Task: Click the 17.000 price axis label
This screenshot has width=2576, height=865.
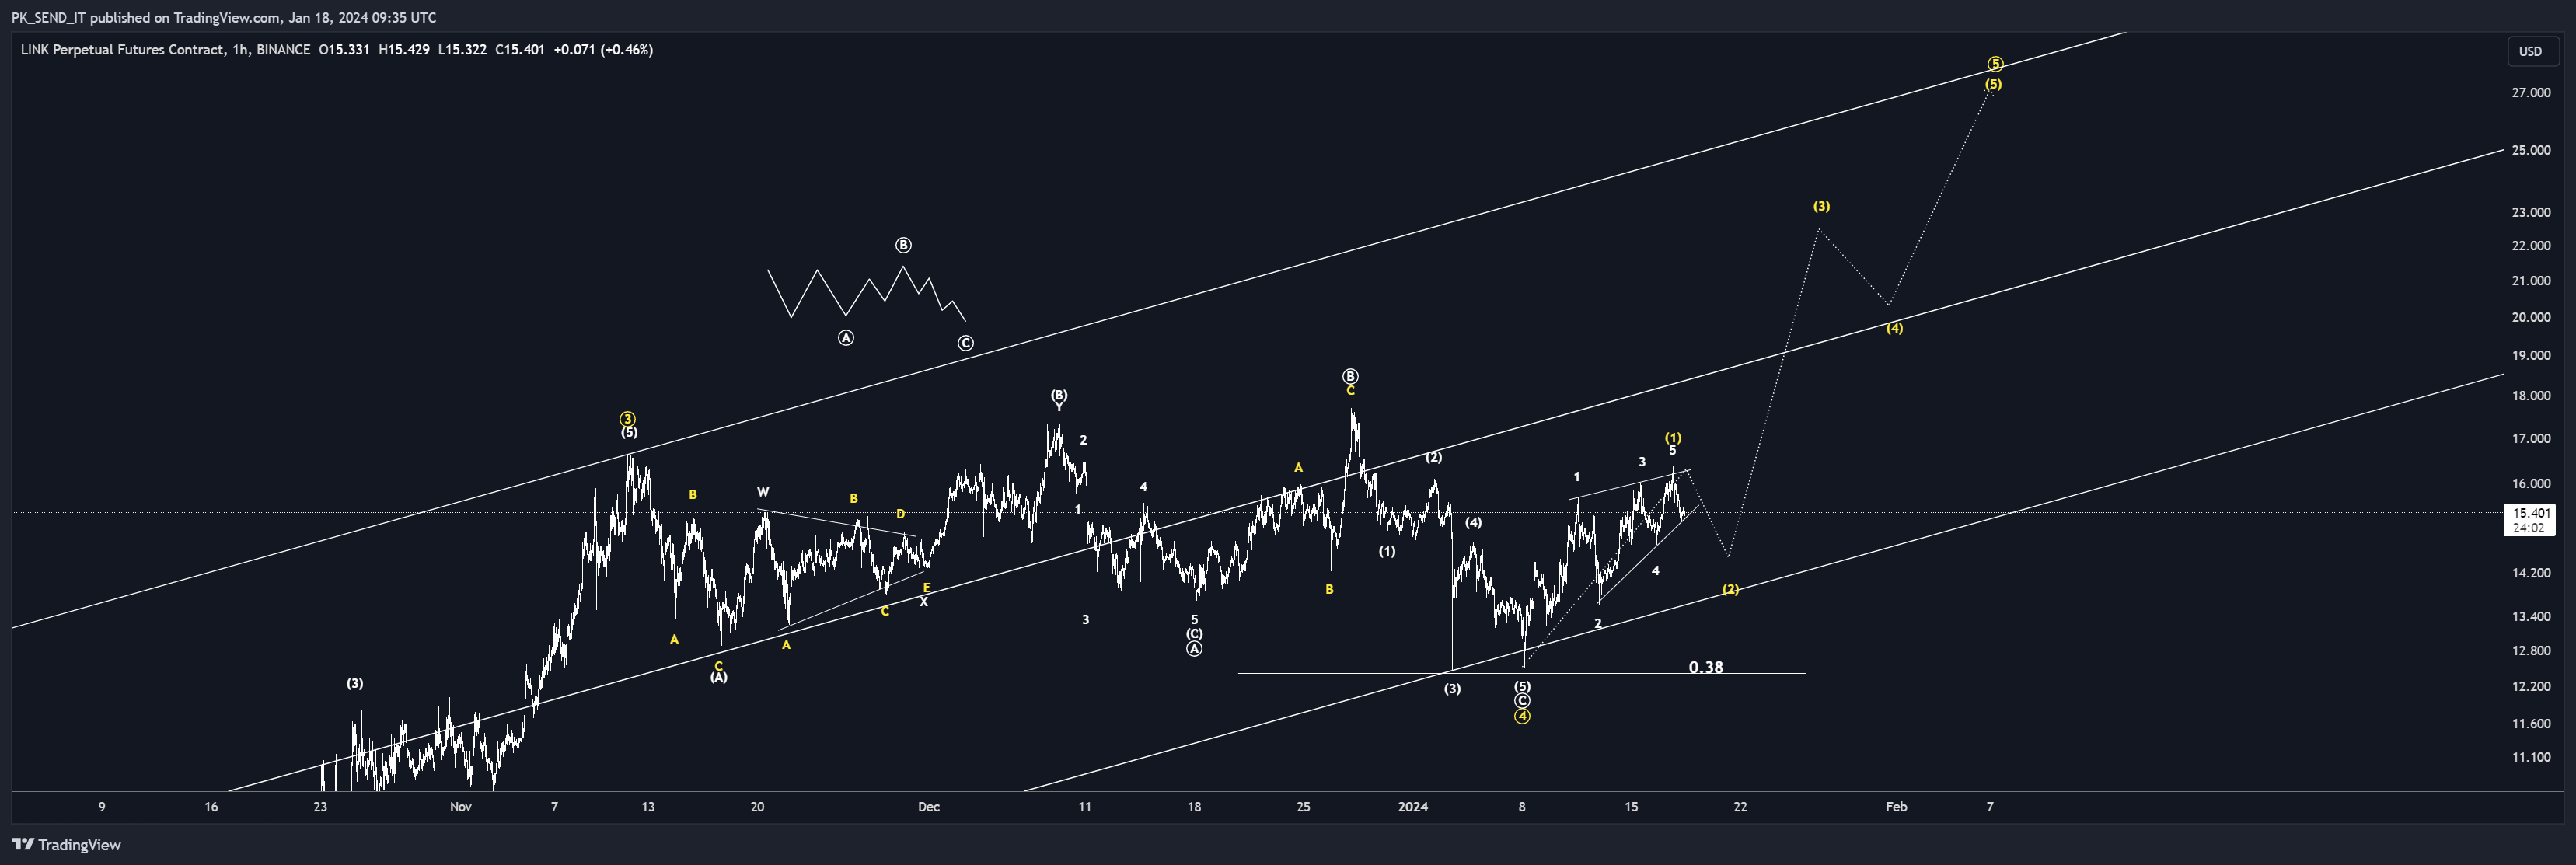Action: tap(2531, 438)
